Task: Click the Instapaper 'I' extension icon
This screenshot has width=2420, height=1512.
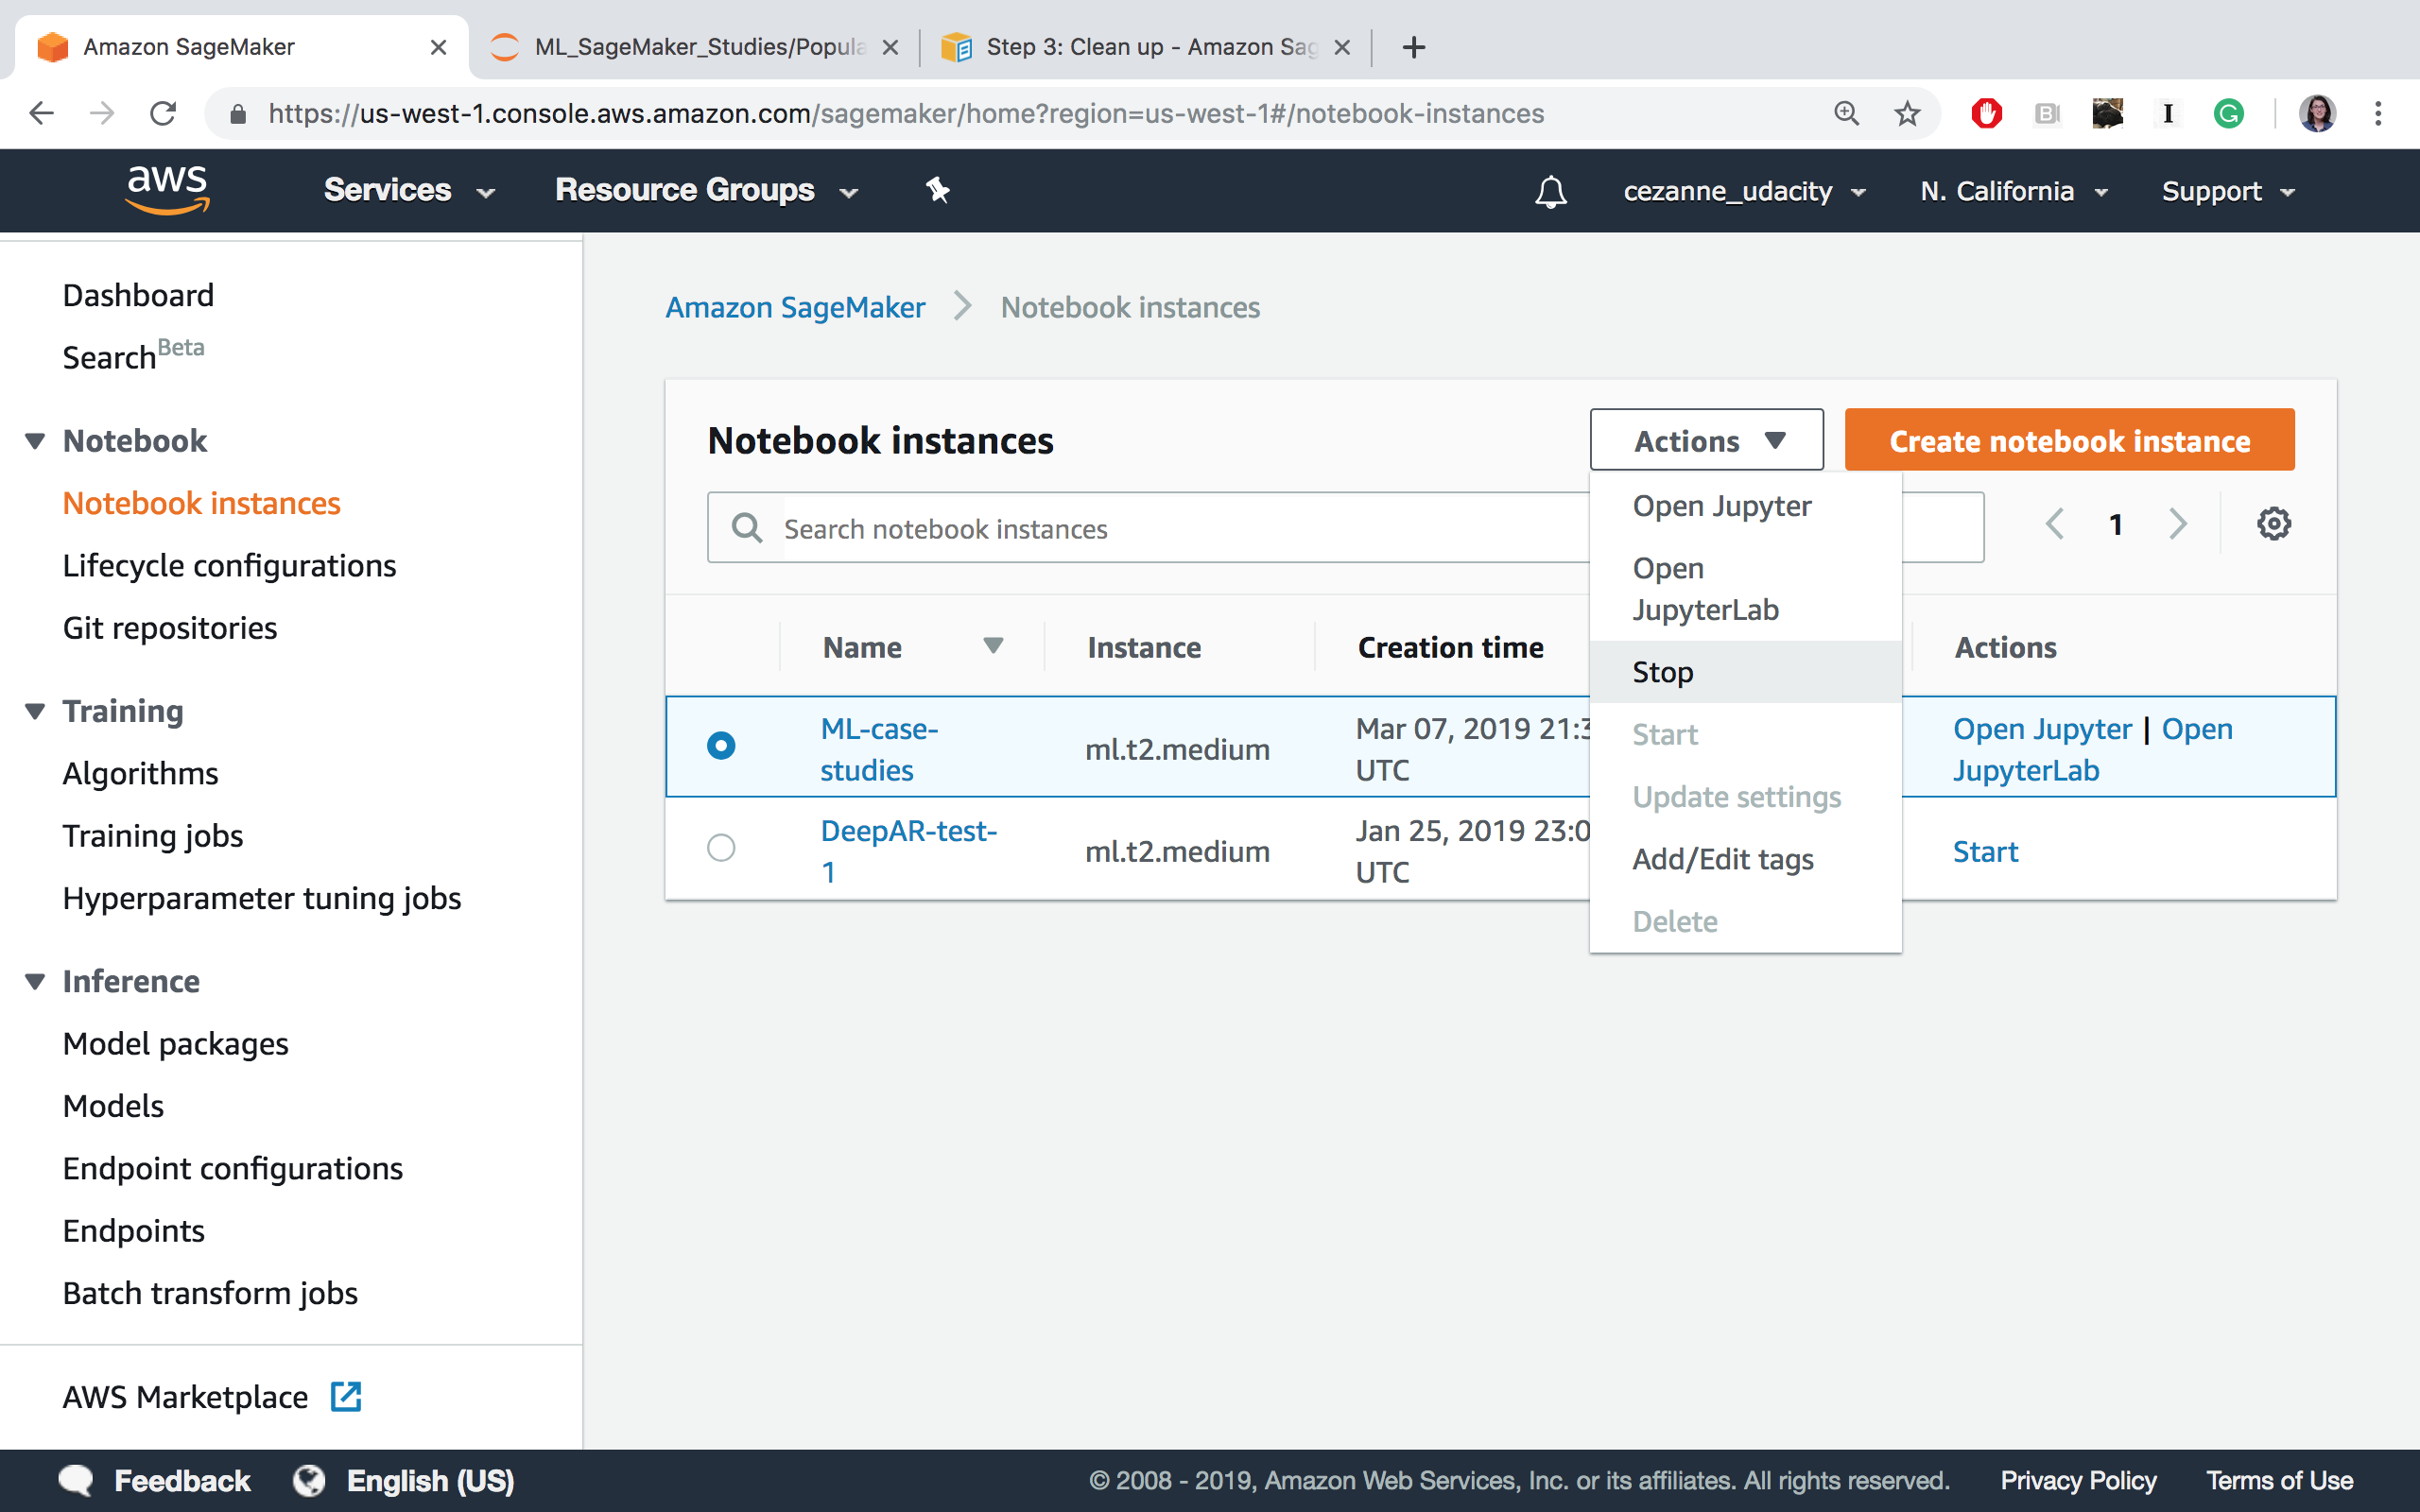Action: point(2168,113)
